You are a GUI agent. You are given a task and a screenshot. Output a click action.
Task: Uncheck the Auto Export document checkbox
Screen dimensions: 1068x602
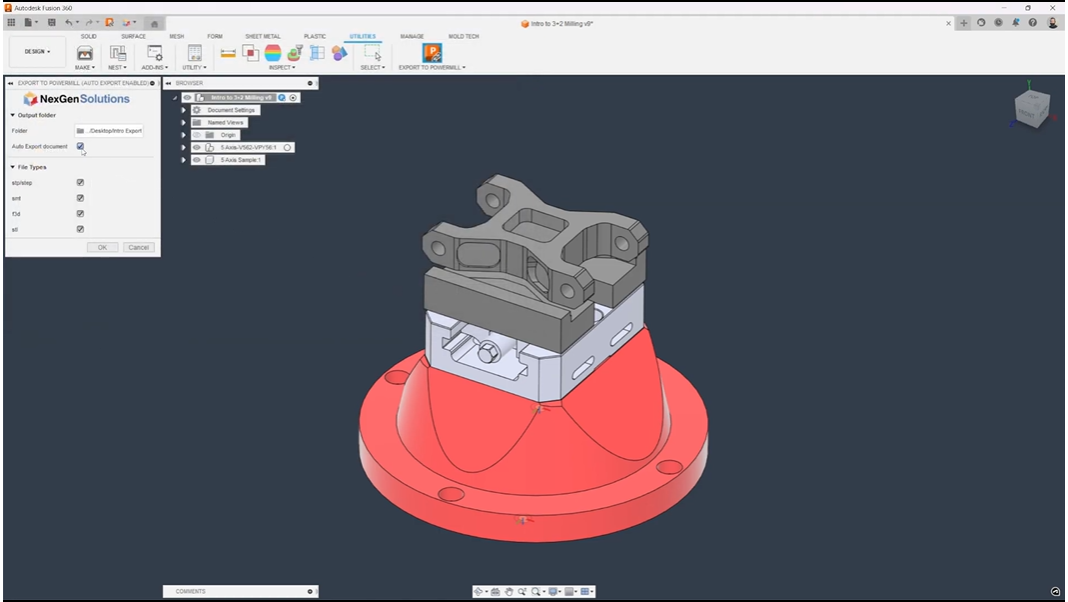(x=80, y=146)
